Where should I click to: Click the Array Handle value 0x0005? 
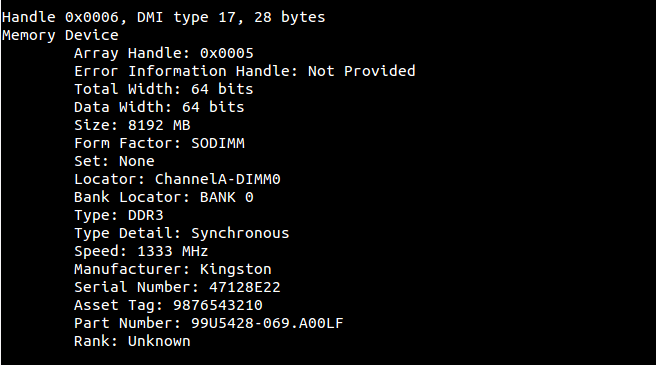point(227,53)
